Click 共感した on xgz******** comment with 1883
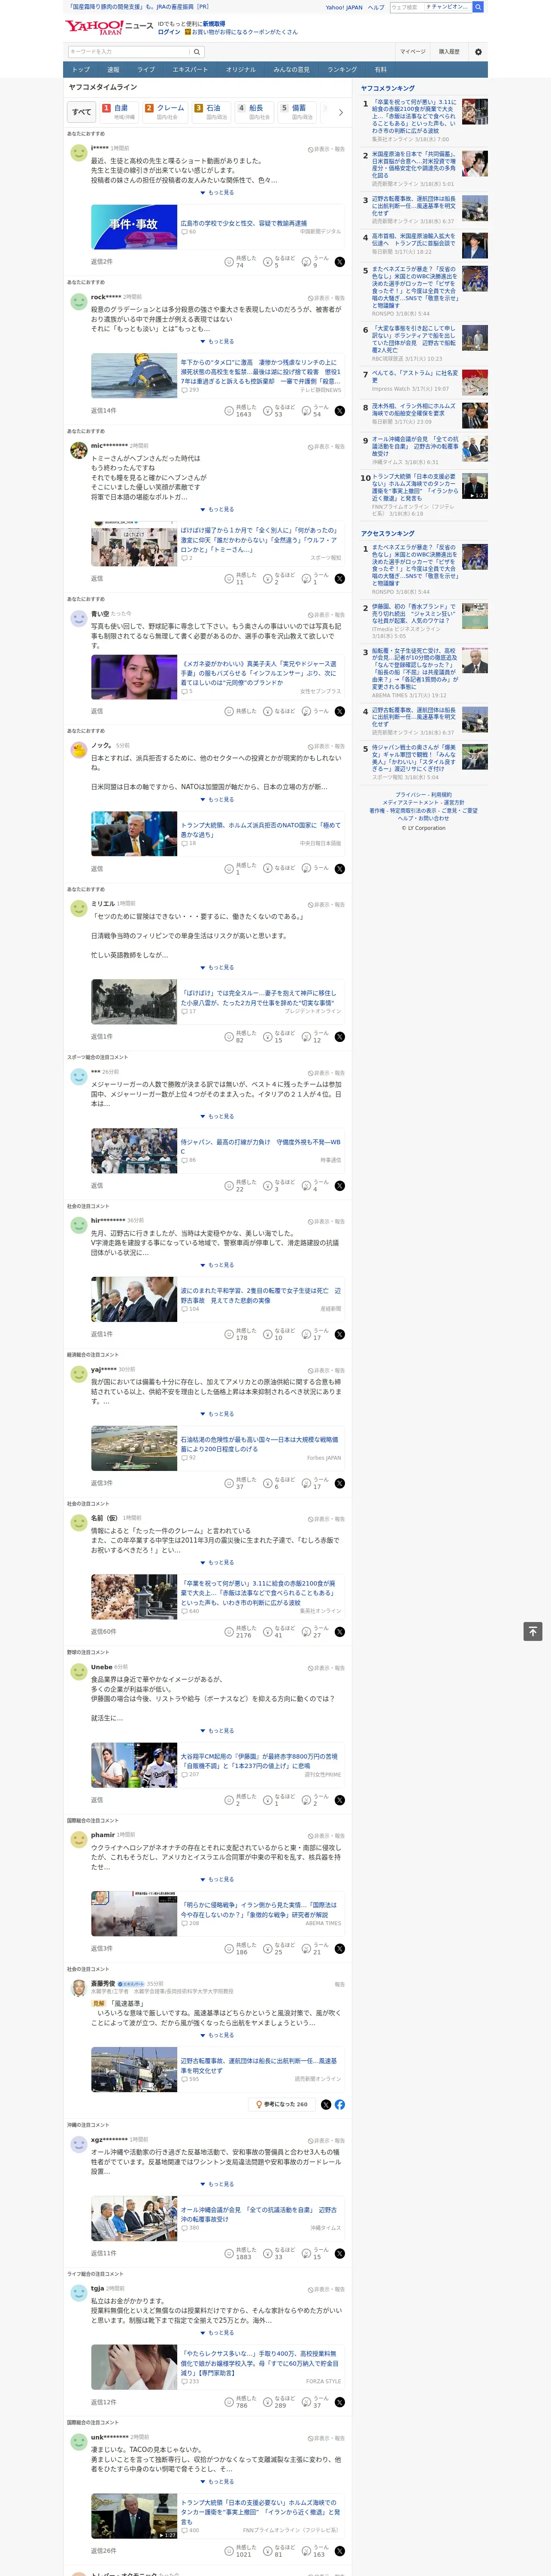 click(241, 2254)
